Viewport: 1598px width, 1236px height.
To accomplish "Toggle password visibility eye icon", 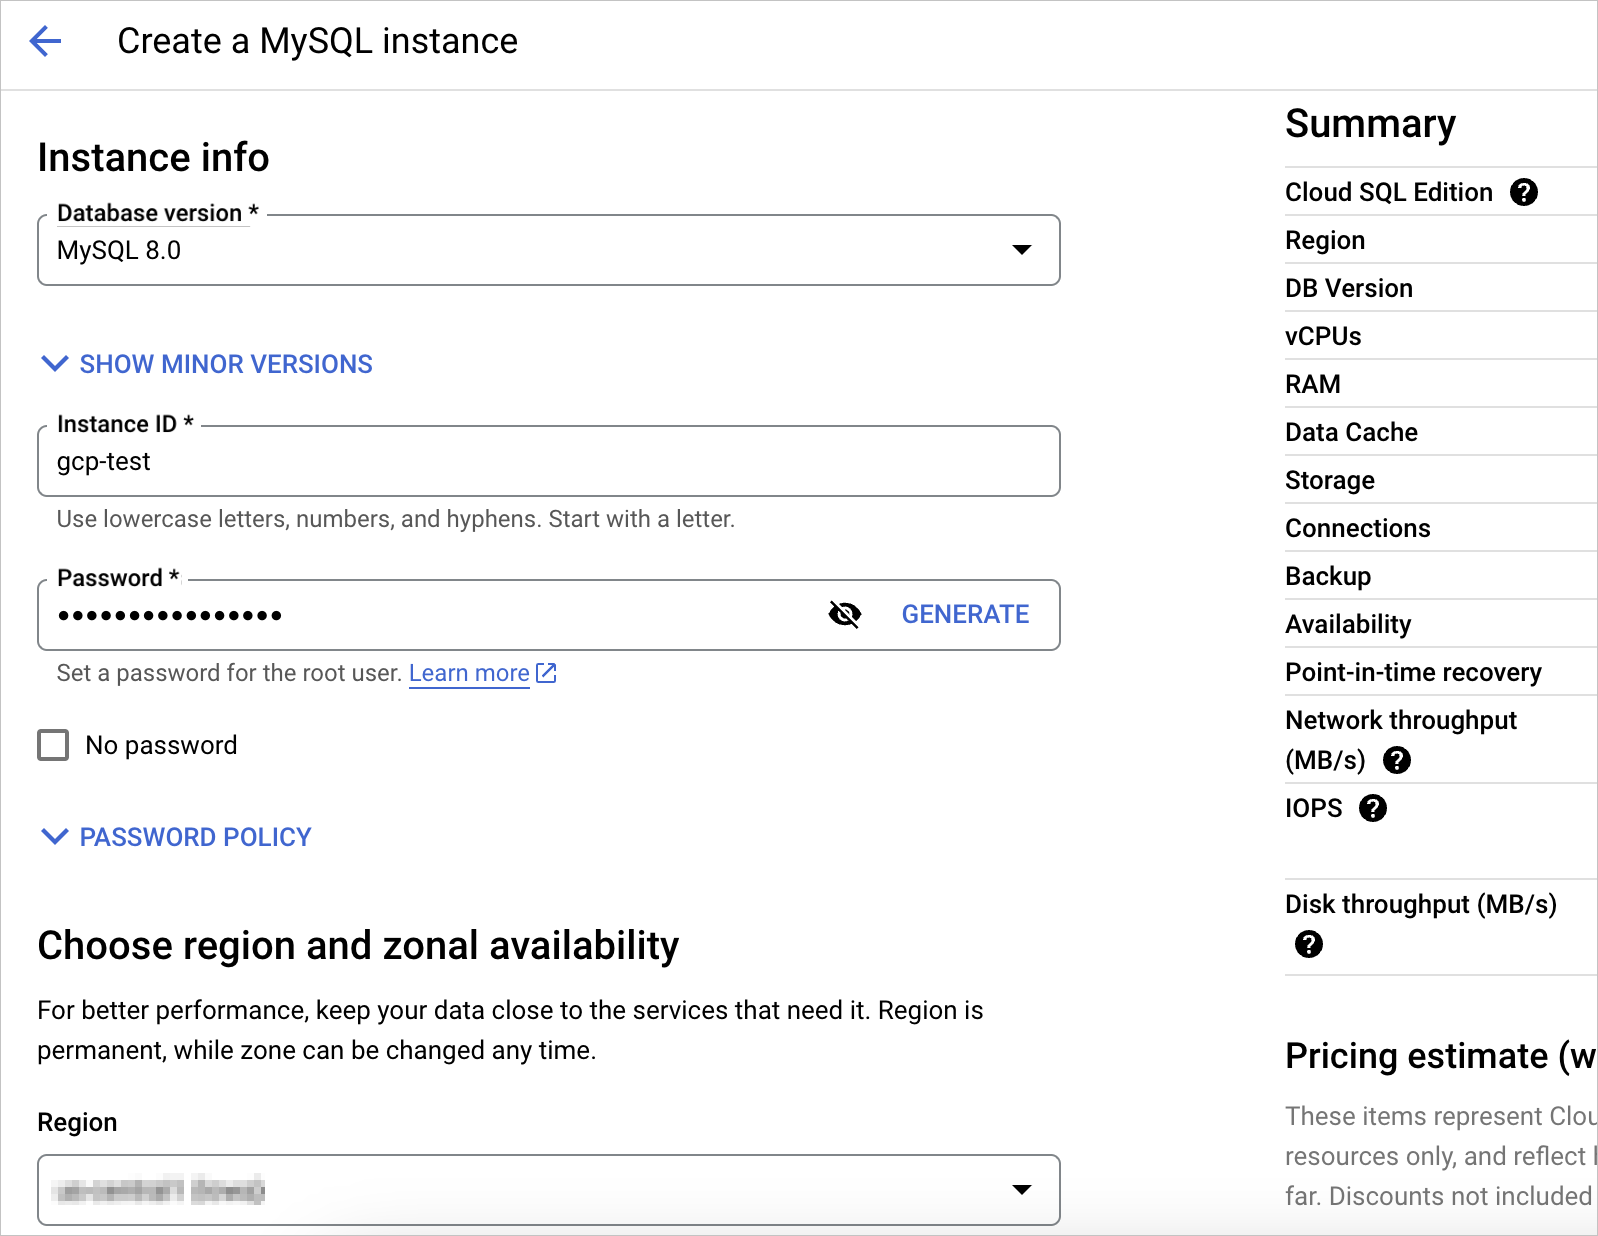I will (x=845, y=614).
